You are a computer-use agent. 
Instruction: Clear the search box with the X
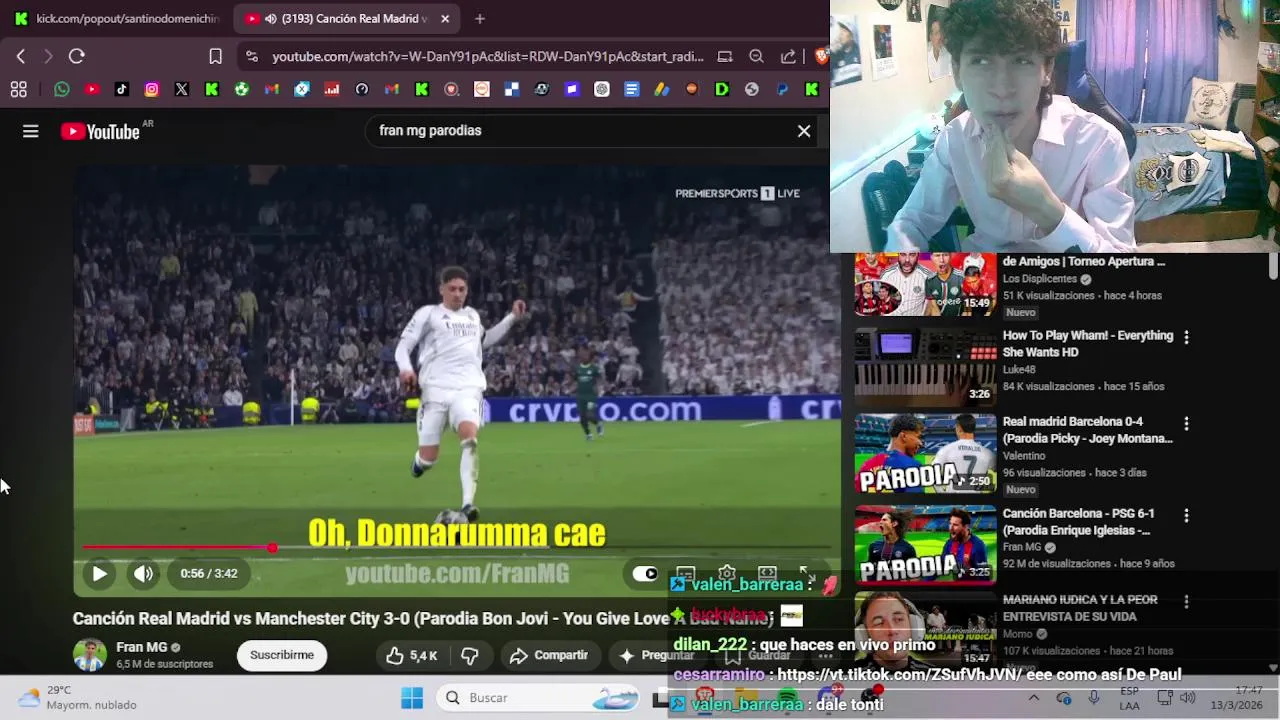[x=804, y=131]
